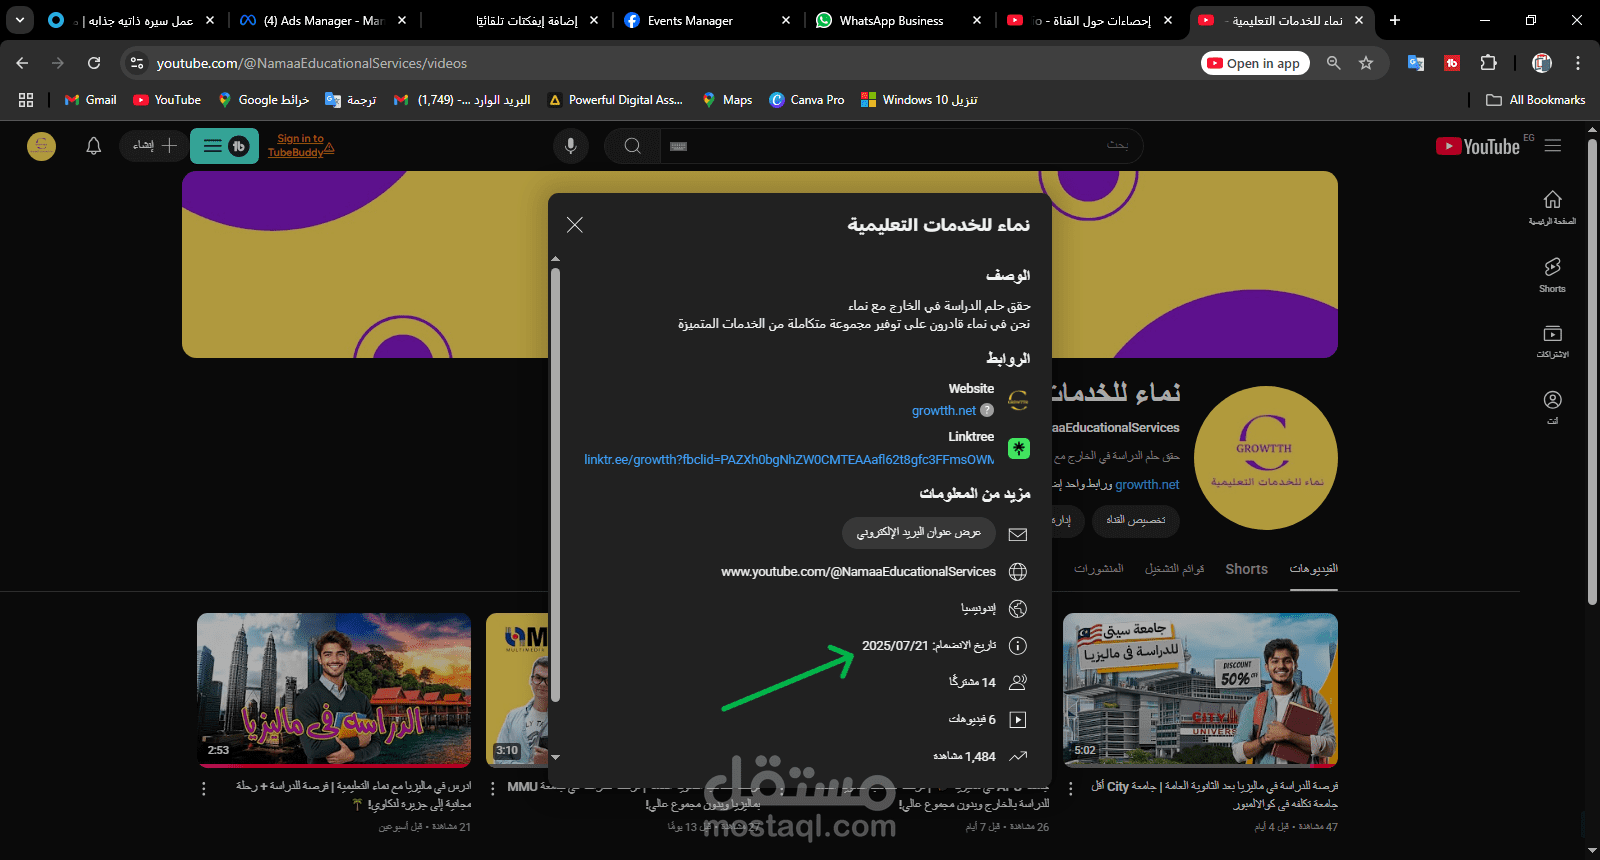The image size is (1600, 860).
Task: Open options menu for the 2:53 video
Action: pyautogui.click(x=204, y=789)
